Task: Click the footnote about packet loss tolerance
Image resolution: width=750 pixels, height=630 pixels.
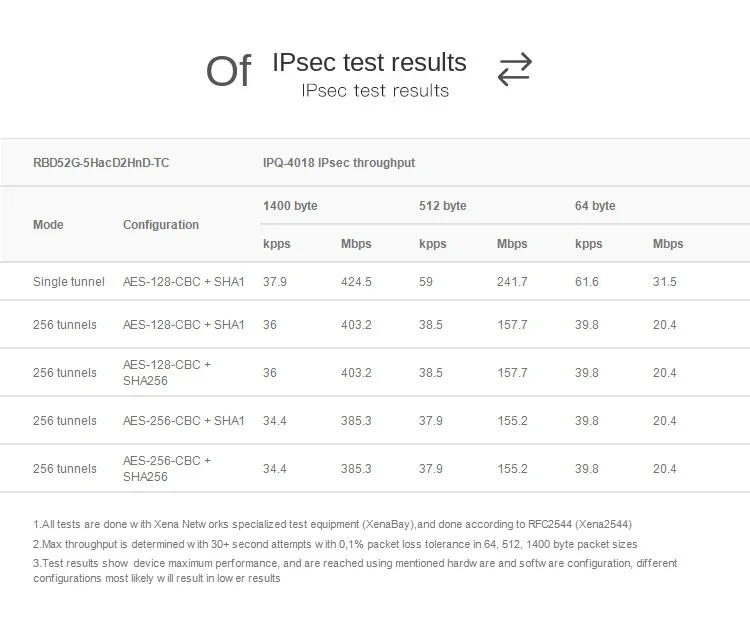Action: (x=335, y=544)
